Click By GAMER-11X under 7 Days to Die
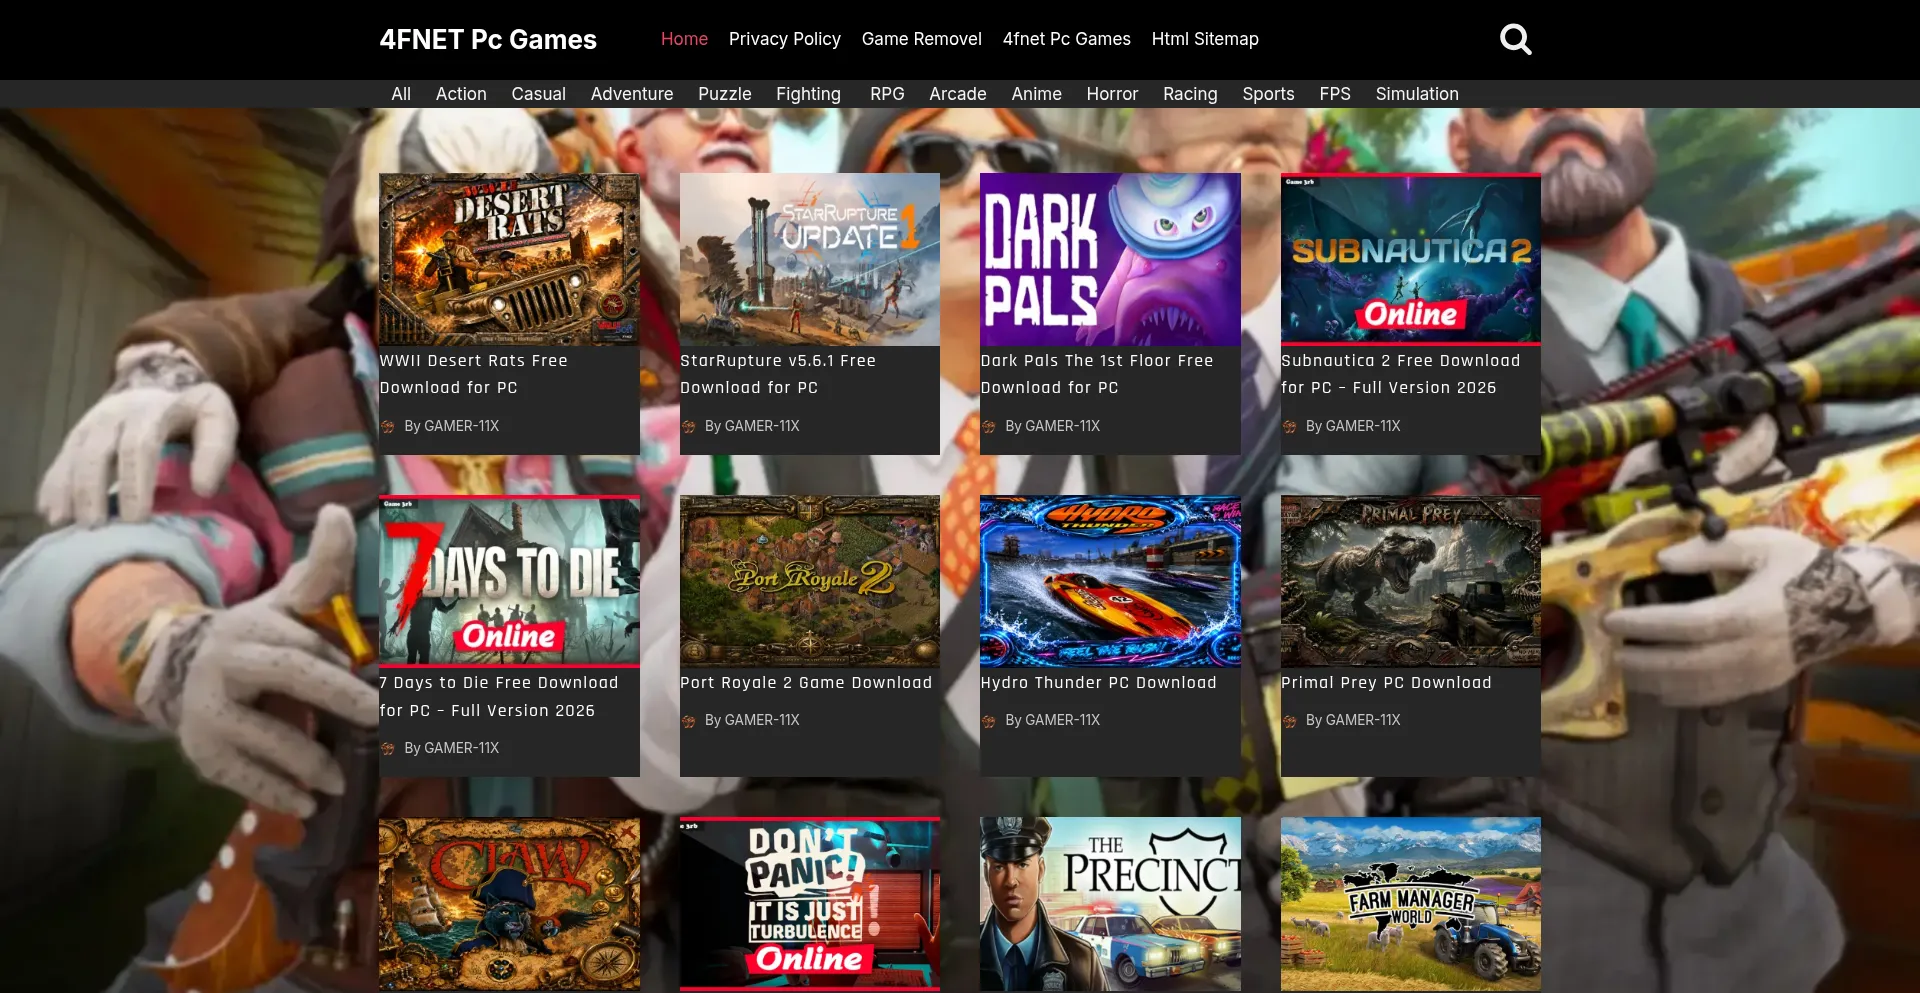The height and width of the screenshot is (993, 1920). pos(451,748)
